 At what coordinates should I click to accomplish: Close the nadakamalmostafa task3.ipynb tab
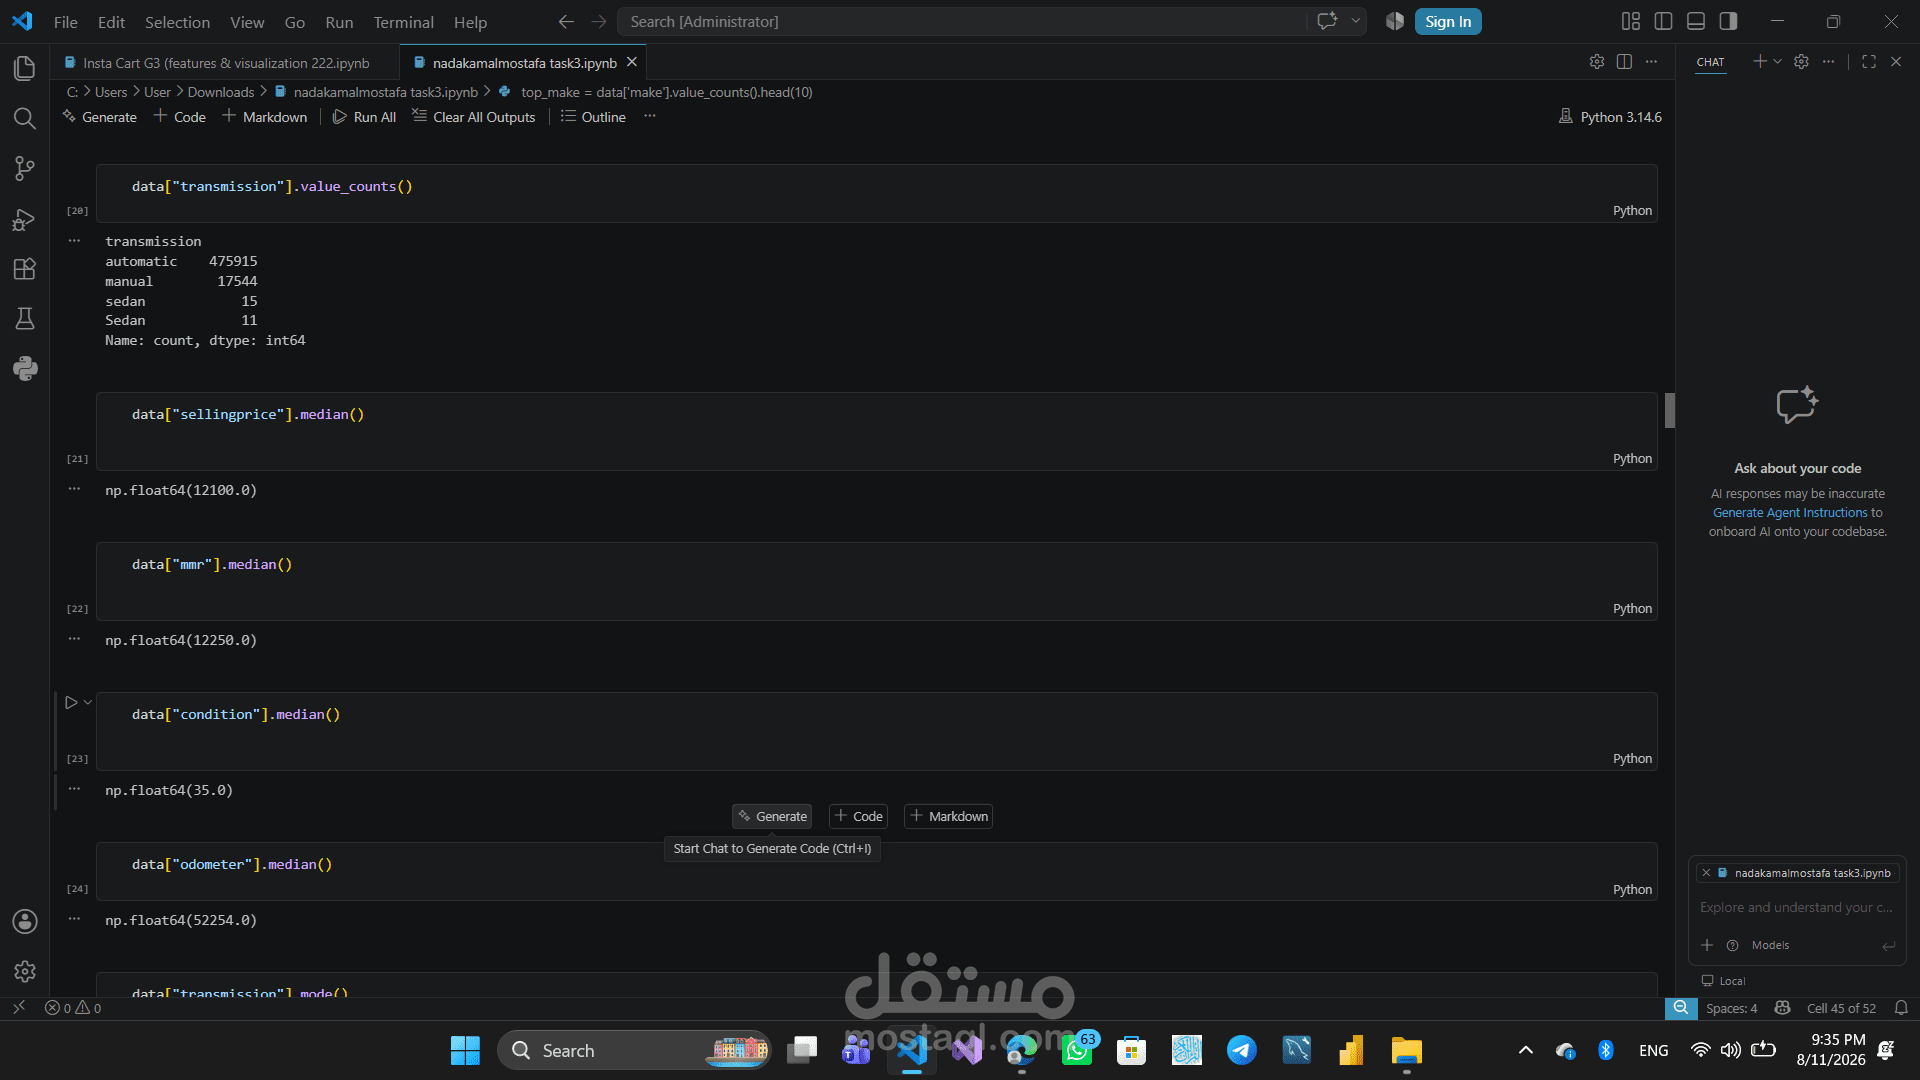point(632,62)
